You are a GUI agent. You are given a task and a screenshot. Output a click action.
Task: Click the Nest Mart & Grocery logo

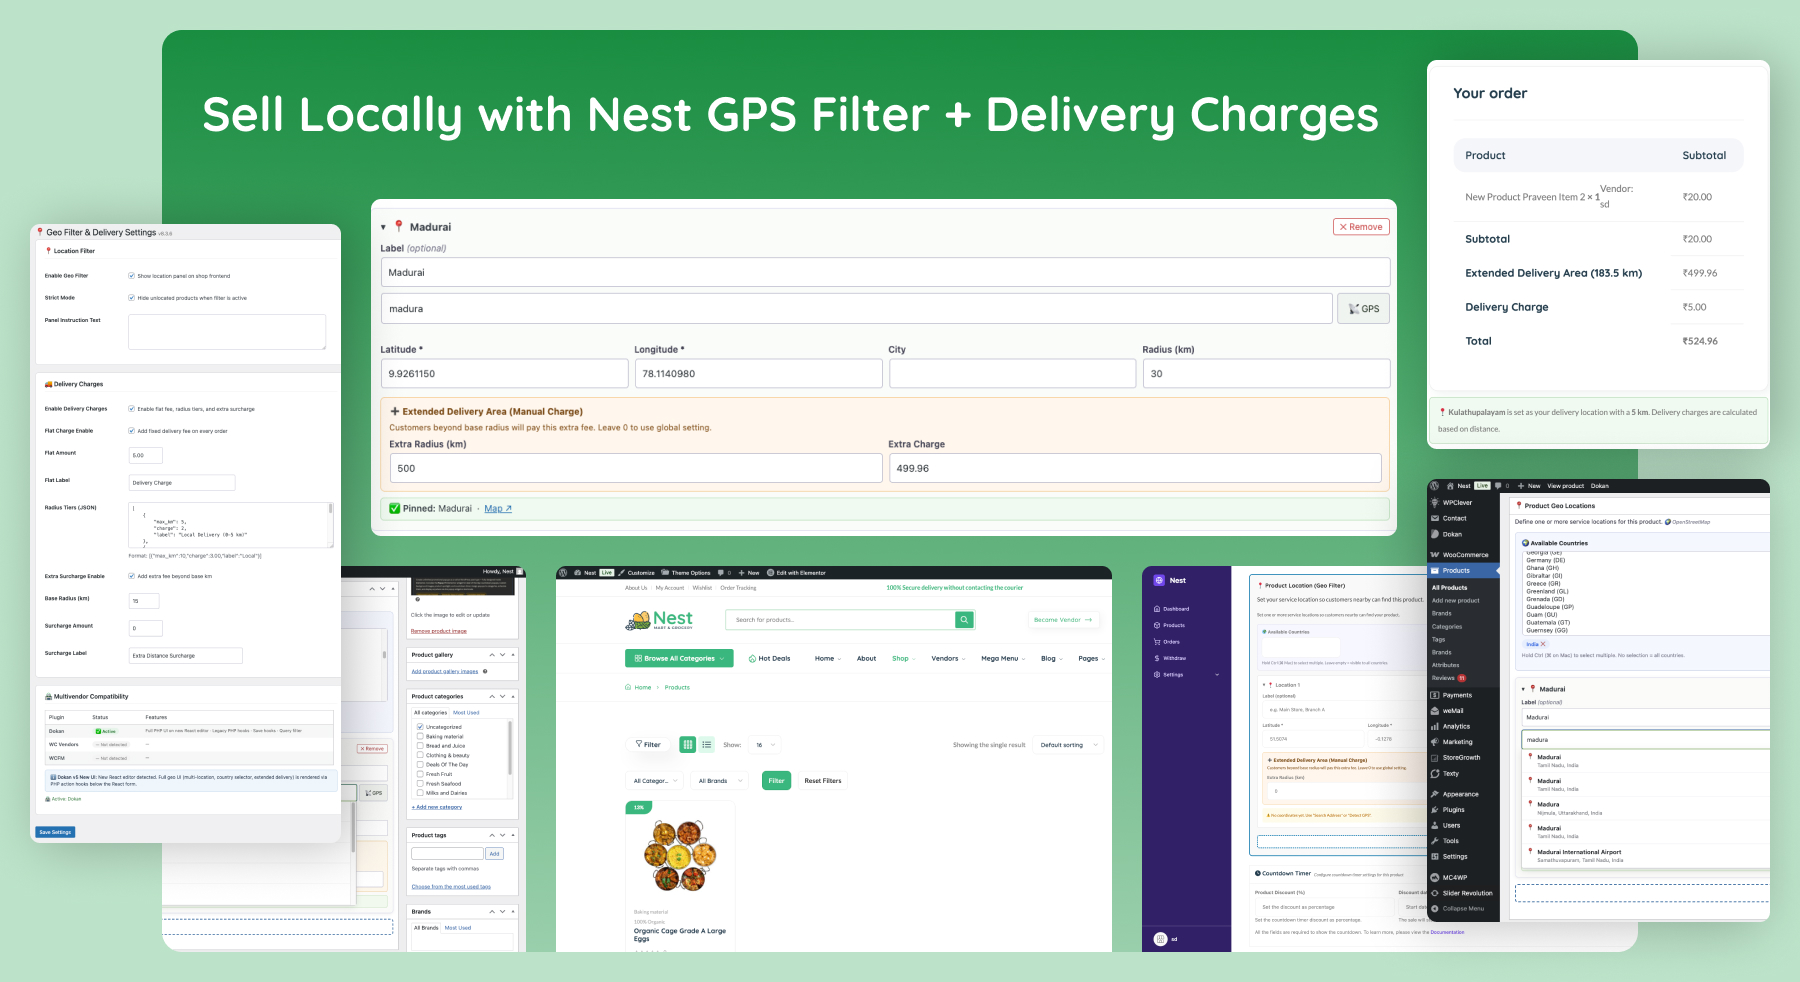pos(659,620)
